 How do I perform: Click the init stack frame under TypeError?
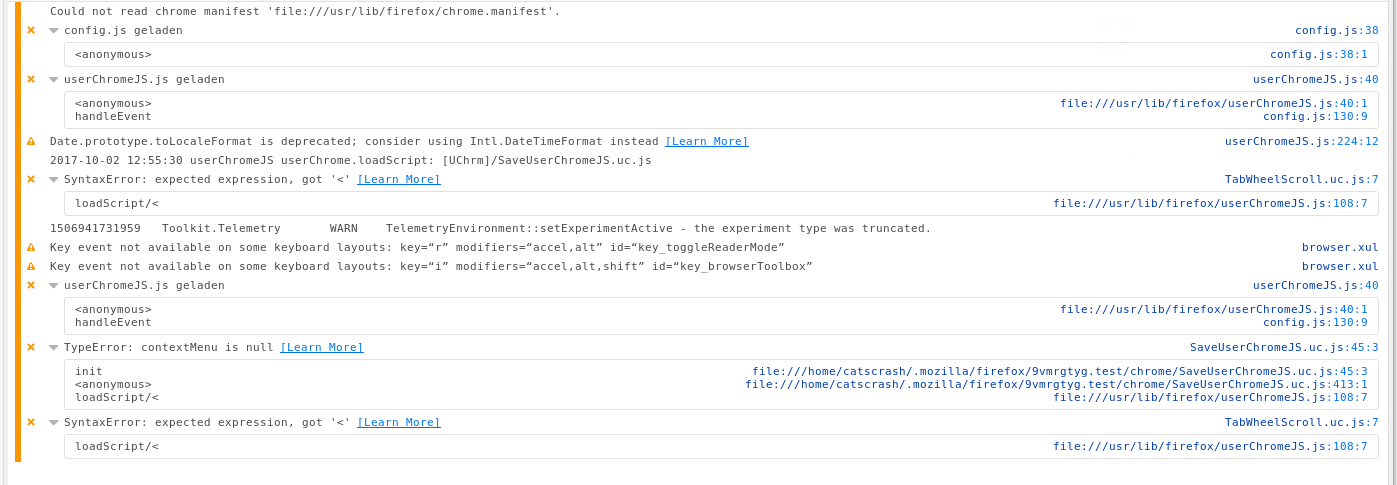click(x=89, y=371)
